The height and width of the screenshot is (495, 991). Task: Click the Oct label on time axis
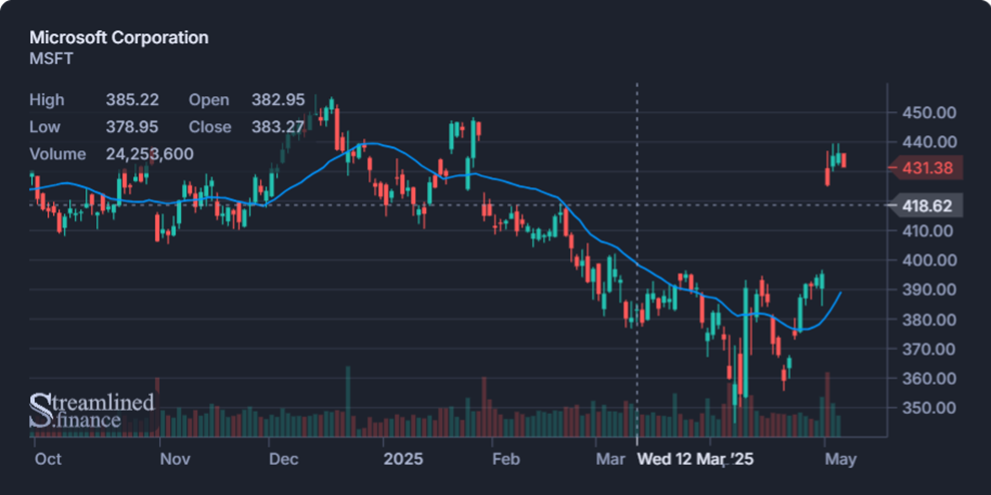pyautogui.click(x=47, y=459)
